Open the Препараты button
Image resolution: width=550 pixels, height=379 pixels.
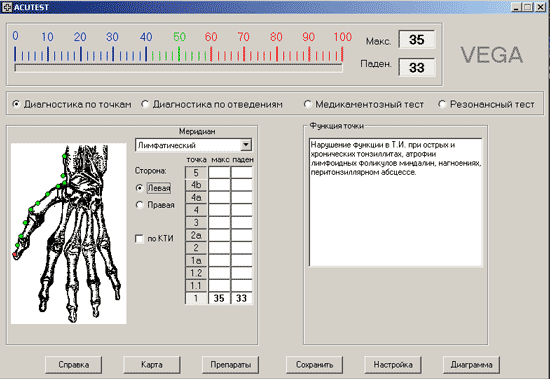[x=230, y=365]
